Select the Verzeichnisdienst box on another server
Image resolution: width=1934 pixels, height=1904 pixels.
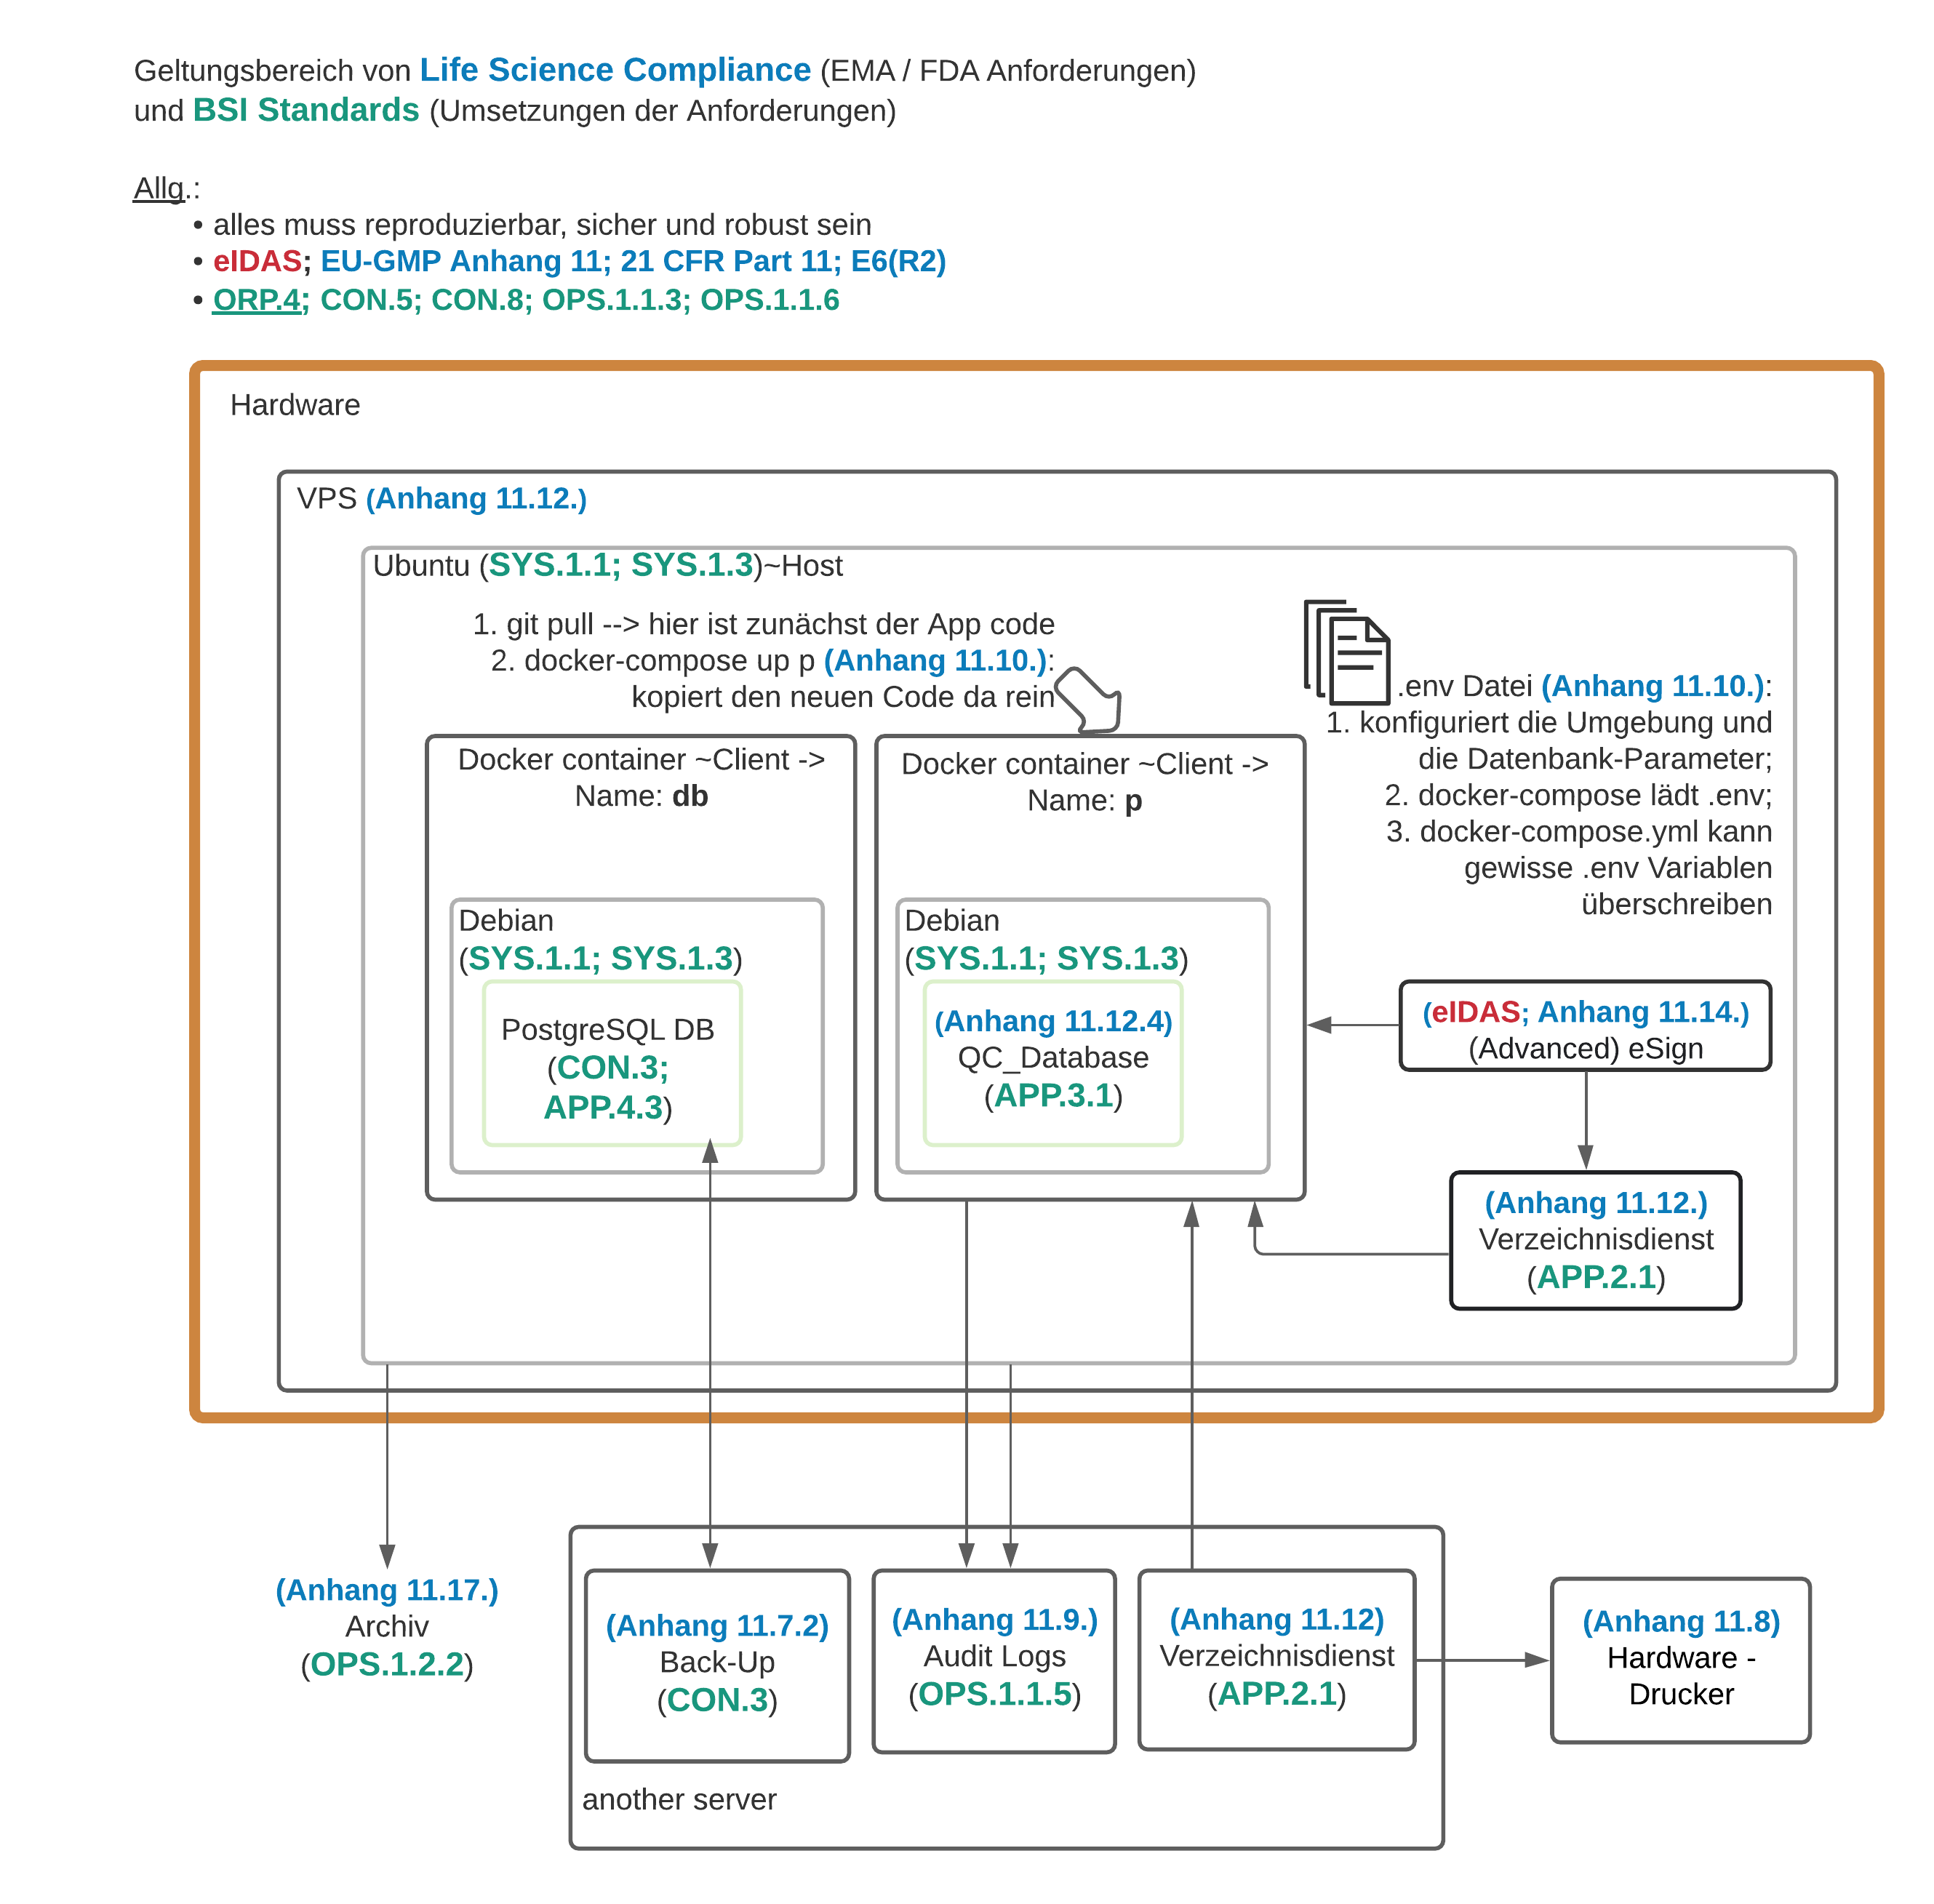[x=1276, y=1658]
